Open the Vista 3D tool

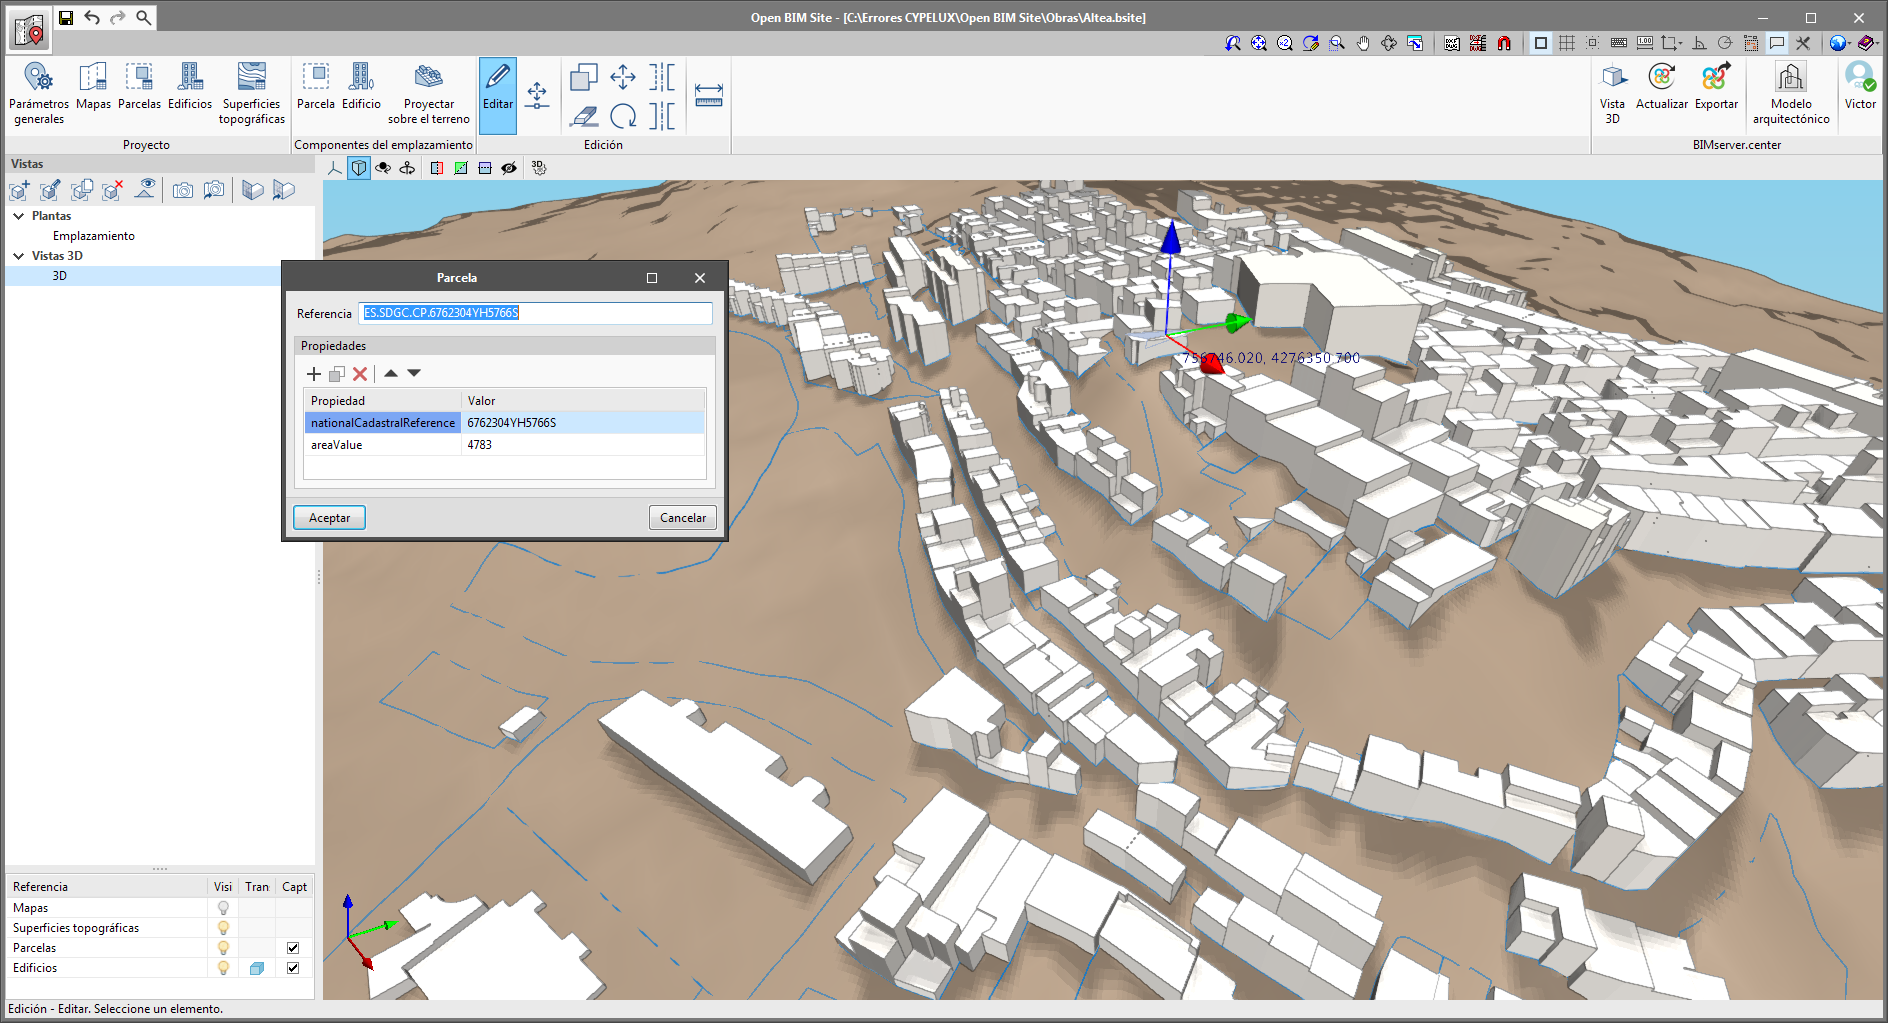click(x=1612, y=92)
